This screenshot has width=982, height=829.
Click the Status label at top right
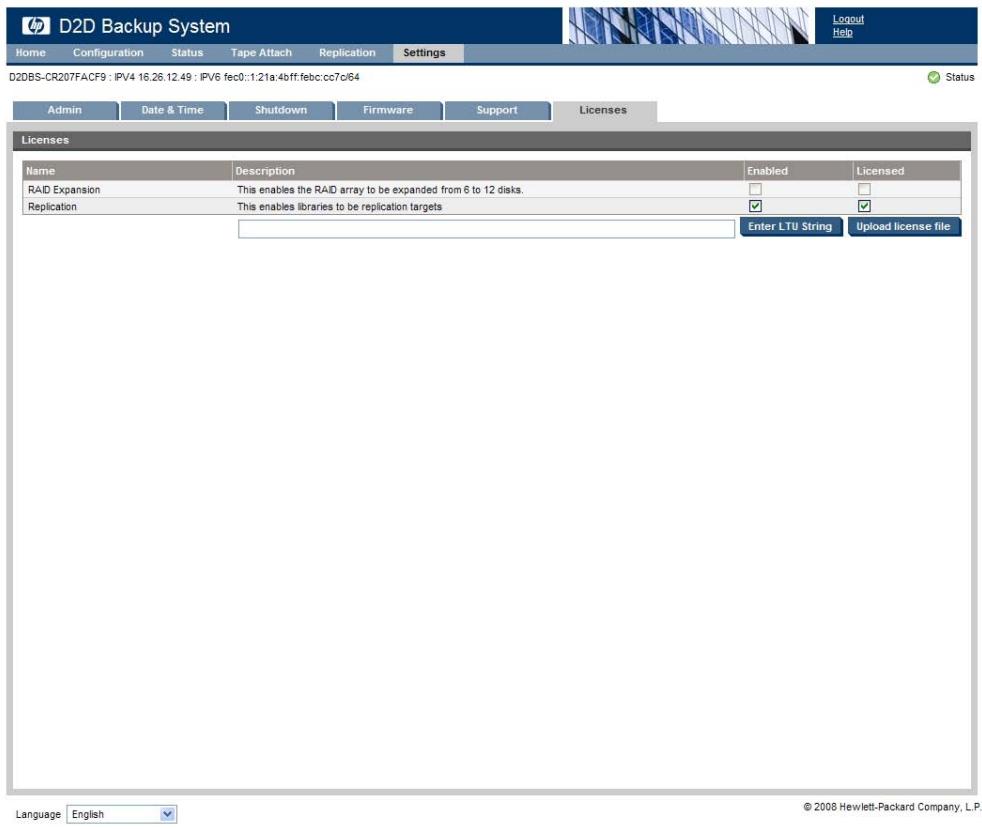(959, 77)
